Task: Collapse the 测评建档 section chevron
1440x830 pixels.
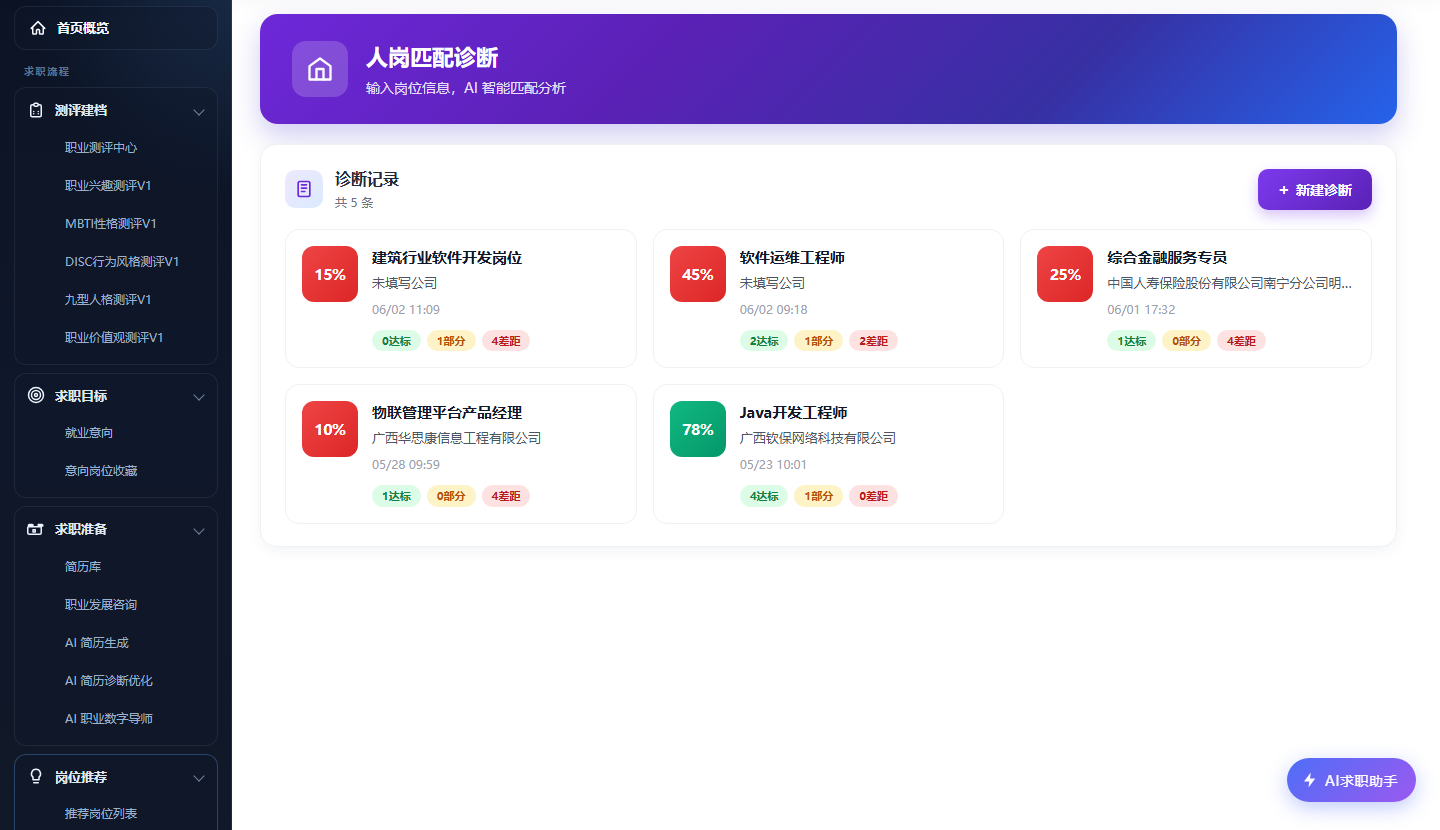Action: click(x=199, y=111)
